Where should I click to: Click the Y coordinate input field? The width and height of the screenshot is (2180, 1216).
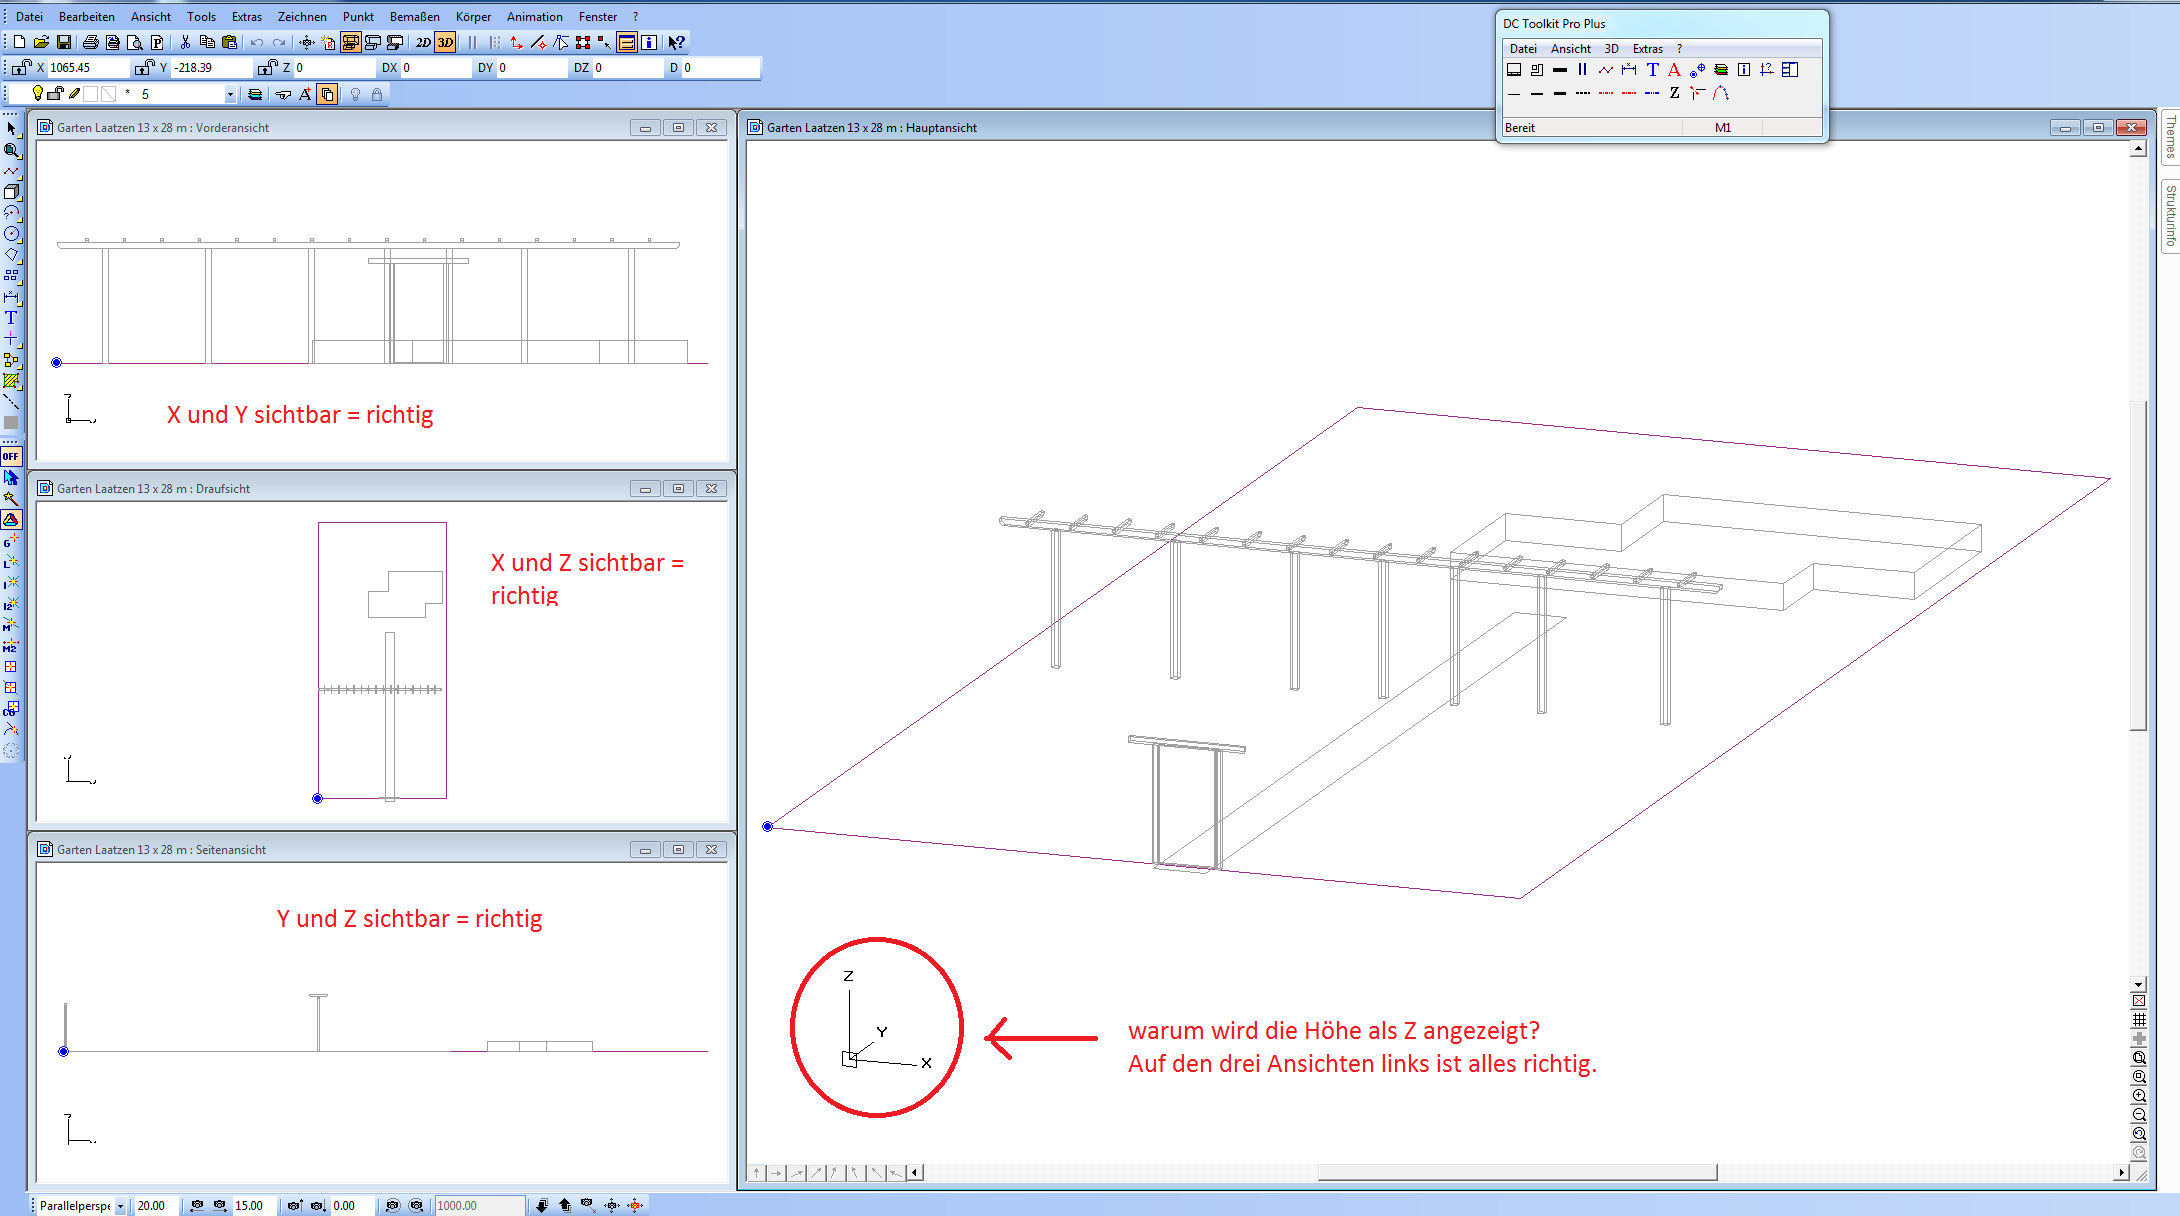click(210, 68)
